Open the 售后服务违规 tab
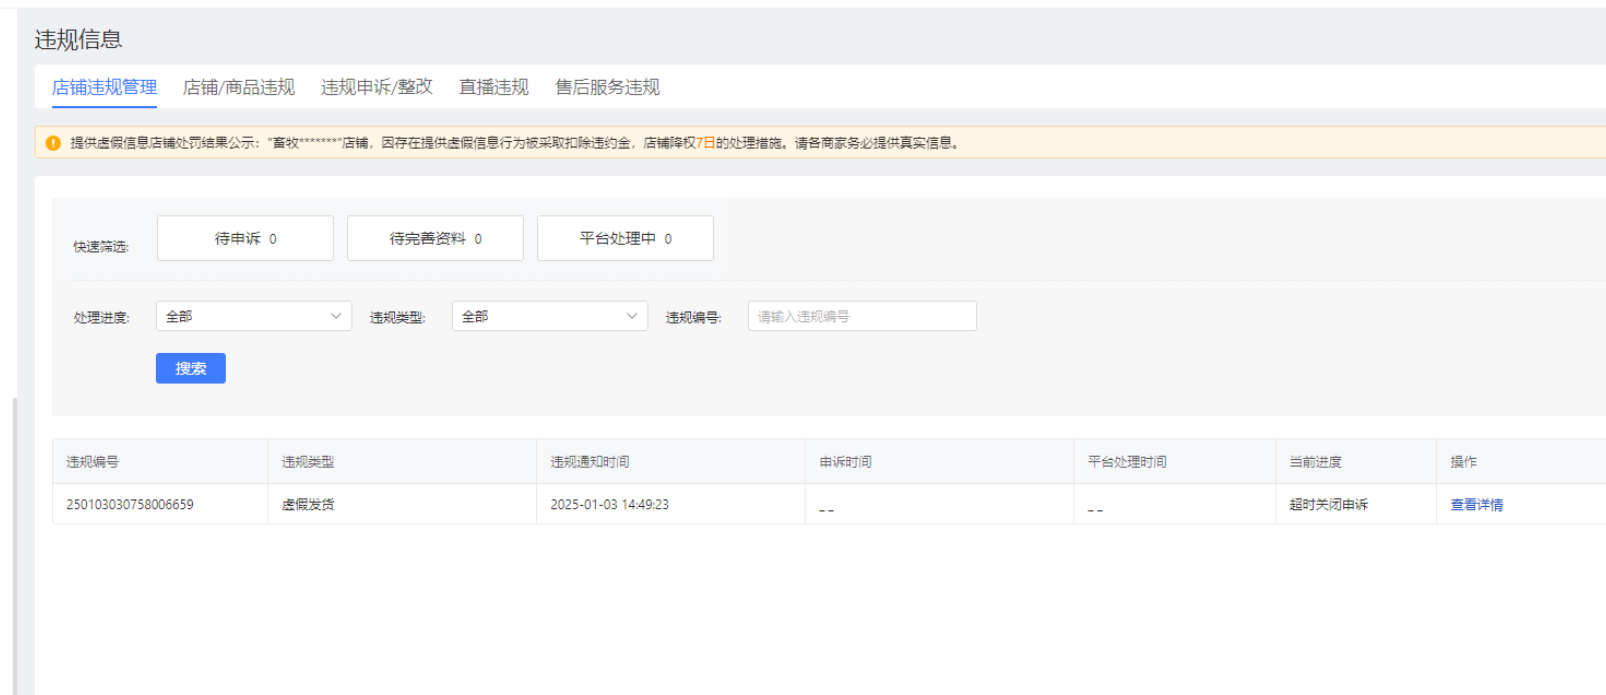This screenshot has height=695, width=1606. [x=607, y=88]
